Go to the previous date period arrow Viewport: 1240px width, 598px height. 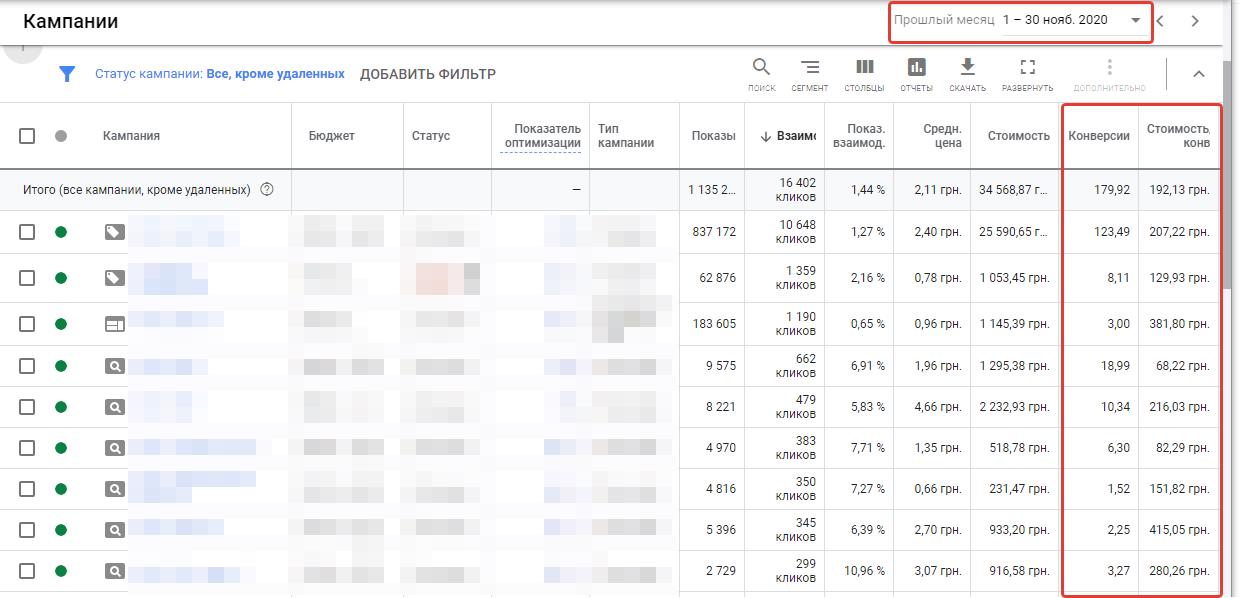tap(1161, 21)
